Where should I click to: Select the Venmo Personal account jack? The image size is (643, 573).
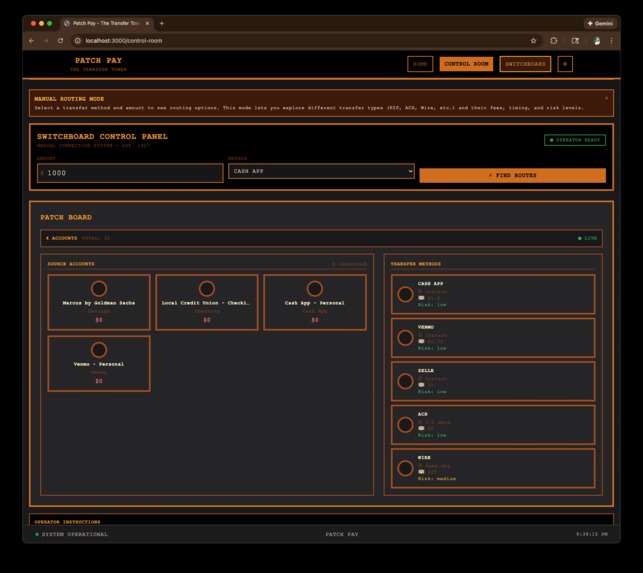99,350
